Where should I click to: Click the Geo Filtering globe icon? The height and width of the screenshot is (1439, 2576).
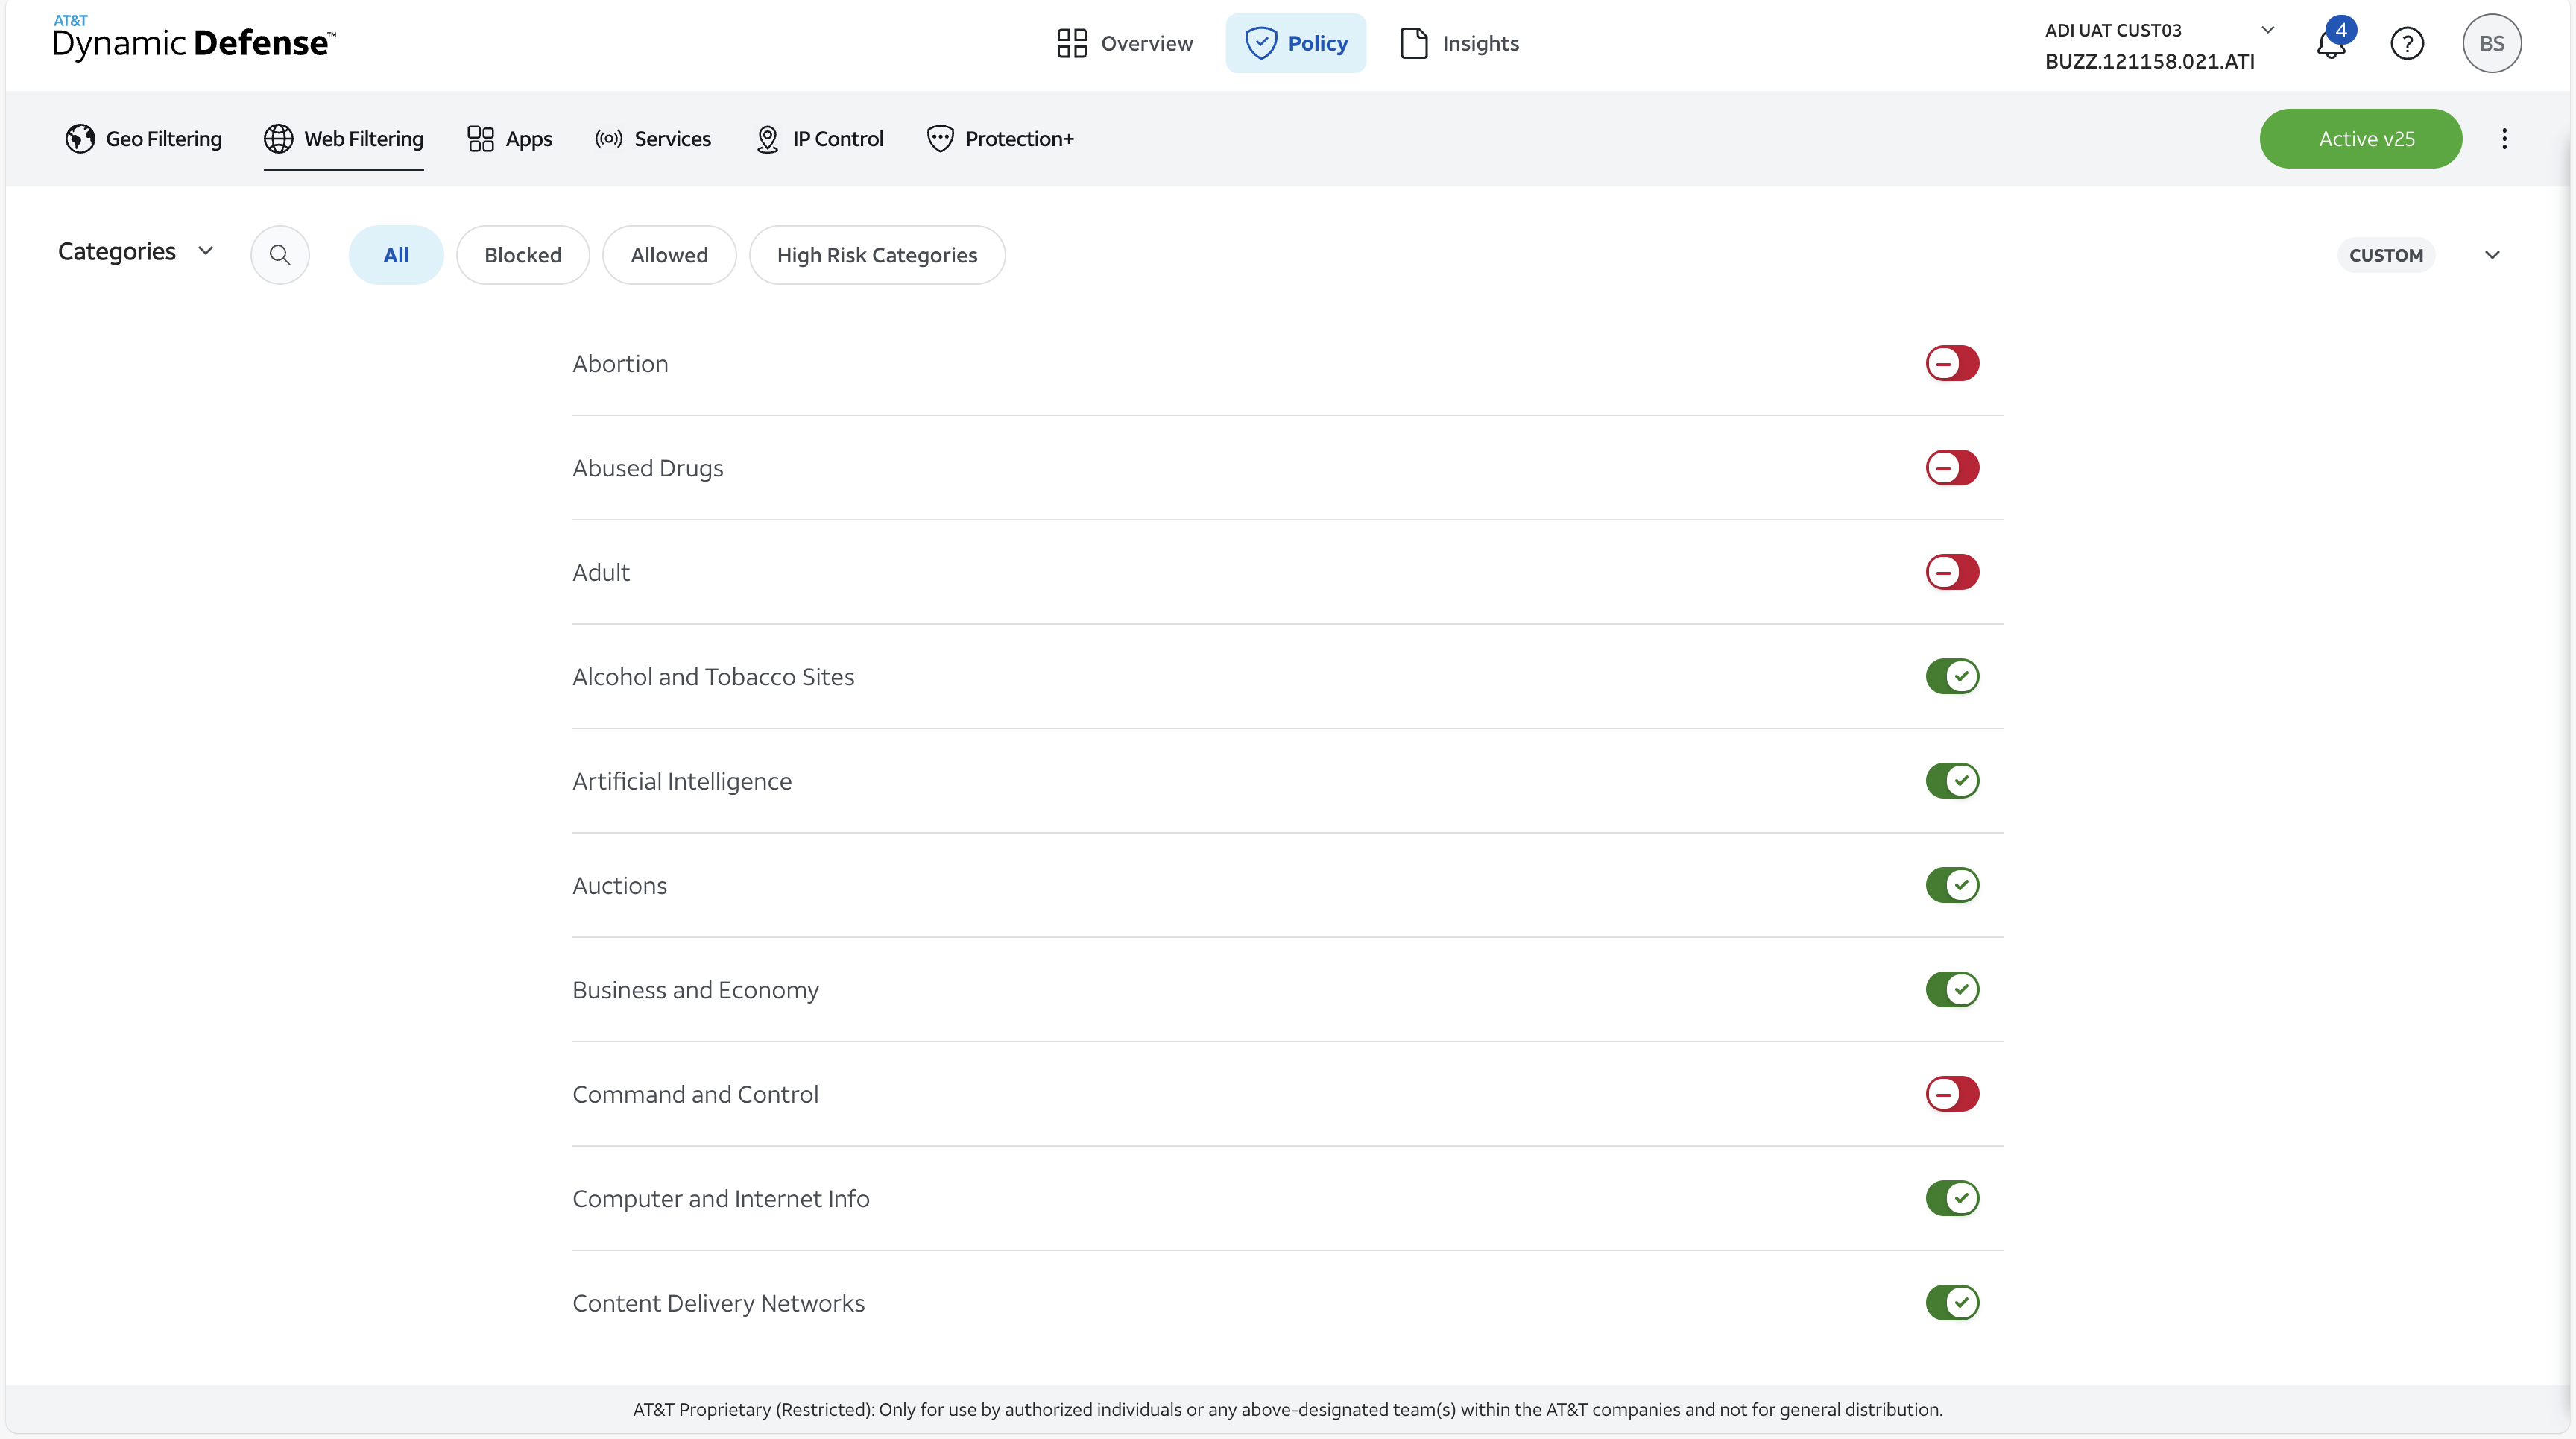(80, 139)
